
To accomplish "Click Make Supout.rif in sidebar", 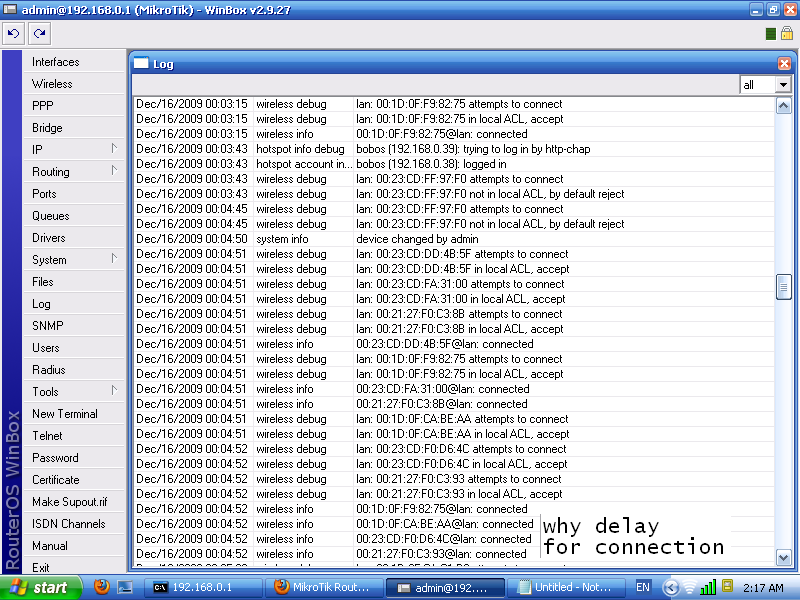I will click(74, 502).
